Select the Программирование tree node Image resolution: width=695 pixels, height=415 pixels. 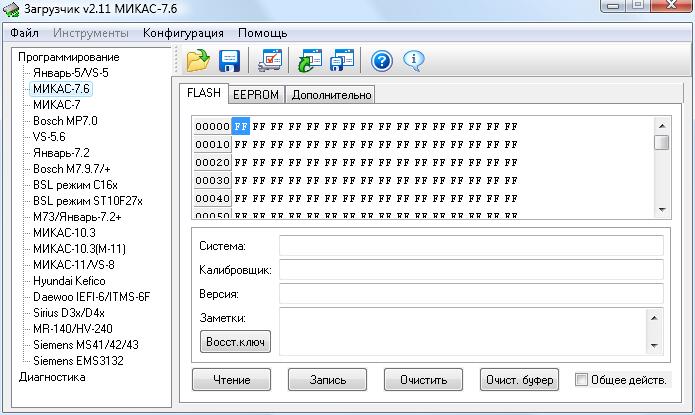(x=69, y=57)
